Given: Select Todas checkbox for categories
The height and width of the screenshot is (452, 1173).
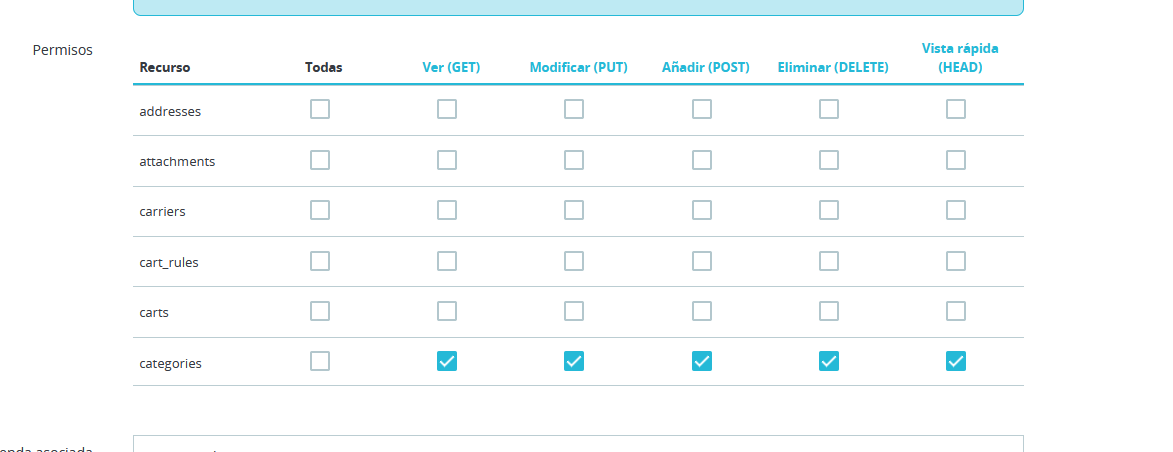Looking at the screenshot, I should [x=320, y=362].
